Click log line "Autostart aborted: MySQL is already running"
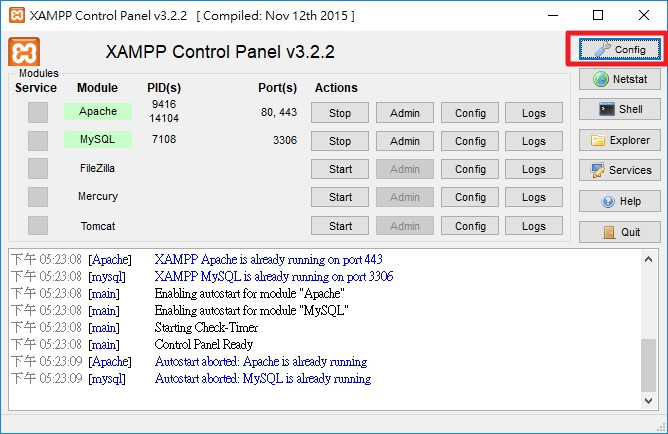The image size is (668, 434). pyautogui.click(x=263, y=379)
